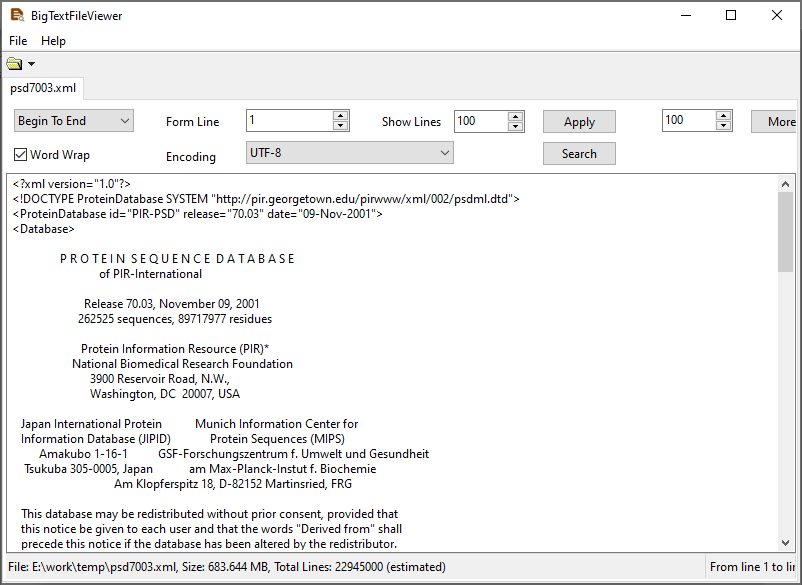
Task: Click the Form Line number field
Action: point(290,121)
